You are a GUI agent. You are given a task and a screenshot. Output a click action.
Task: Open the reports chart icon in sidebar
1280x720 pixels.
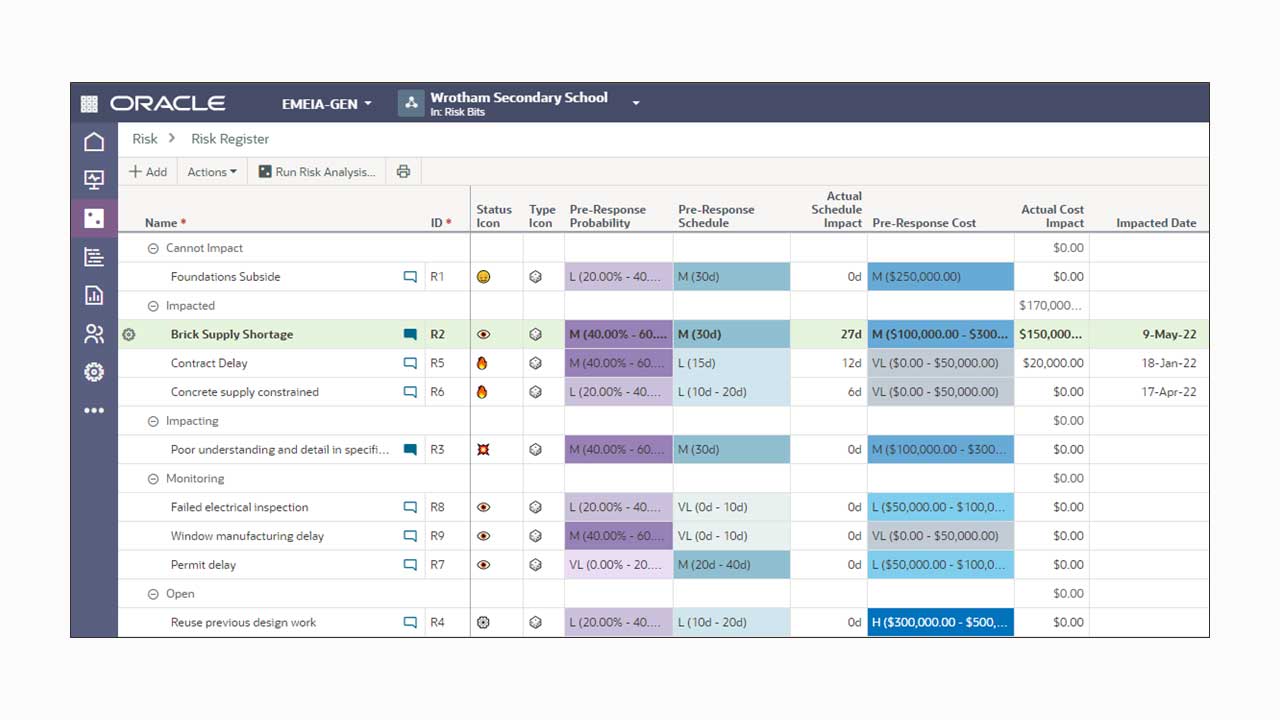93,295
